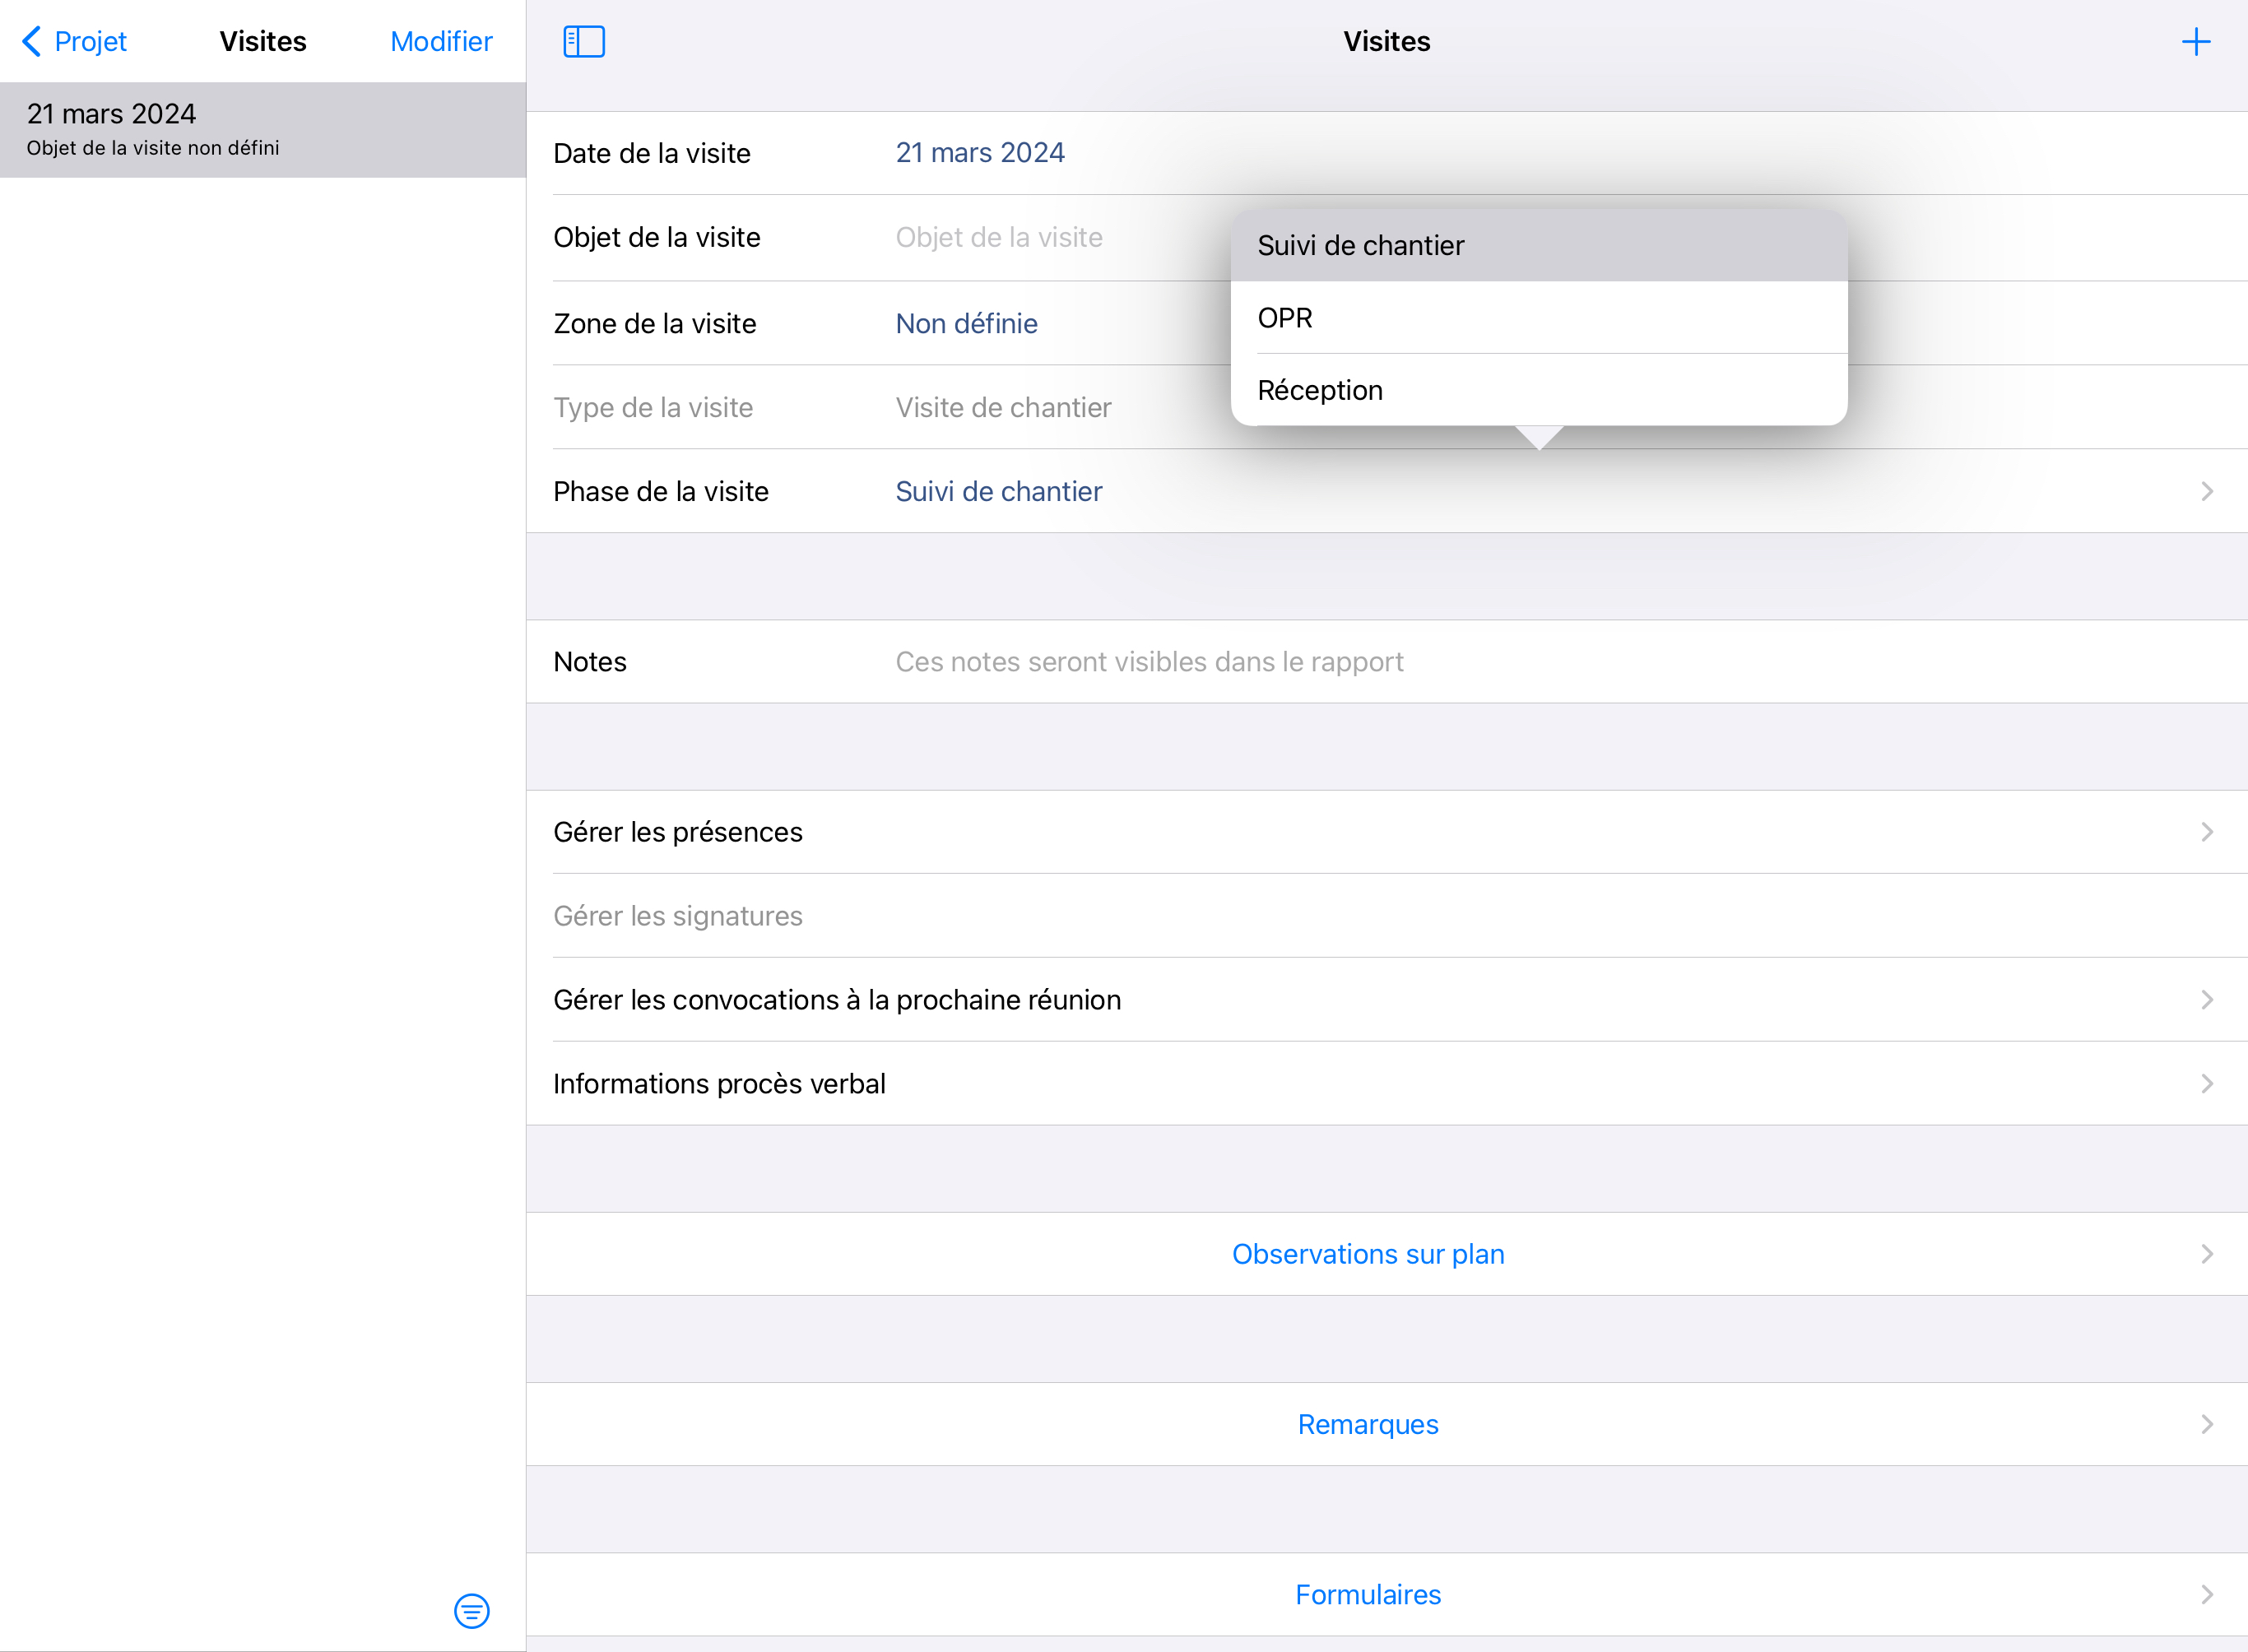
Task: Go back to Projet
Action: [x=75, y=42]
